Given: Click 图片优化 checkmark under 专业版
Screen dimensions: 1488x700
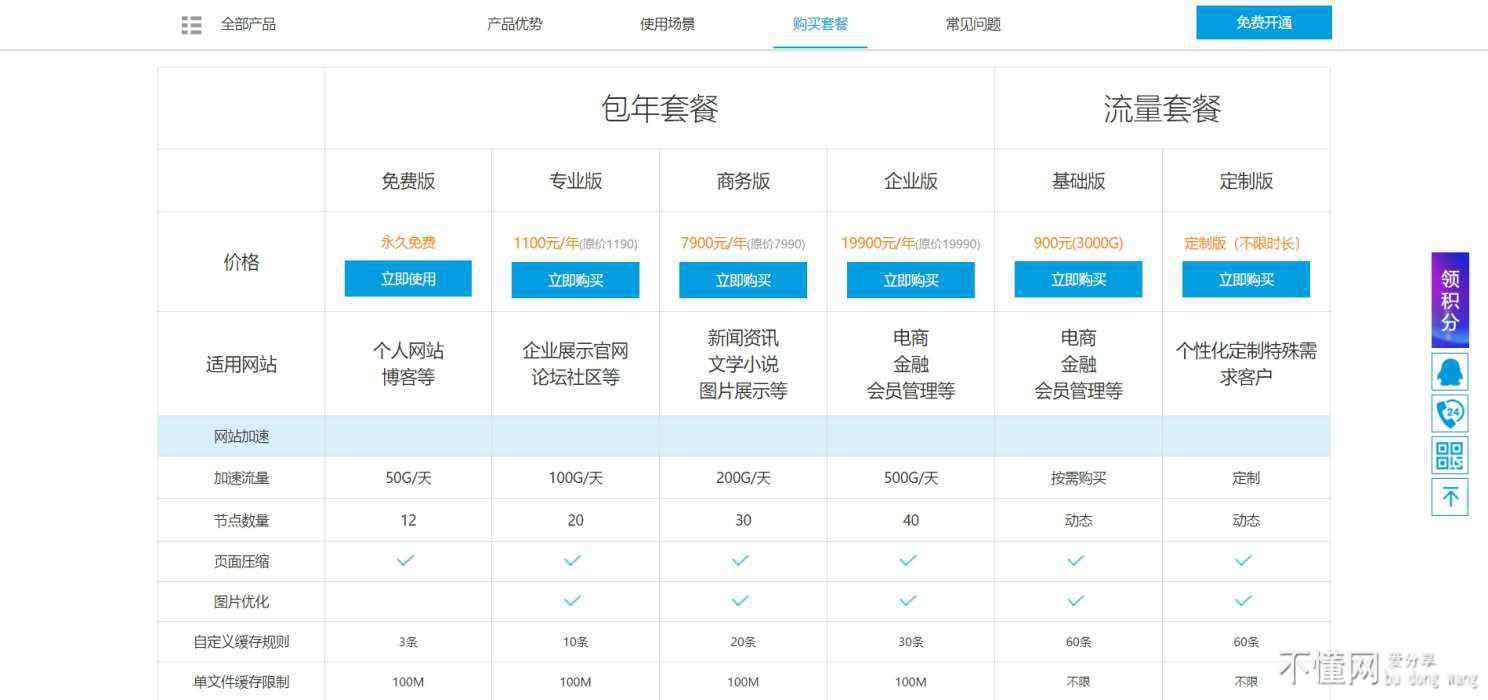Looking at the screenshot, I should tap(572, 601).
